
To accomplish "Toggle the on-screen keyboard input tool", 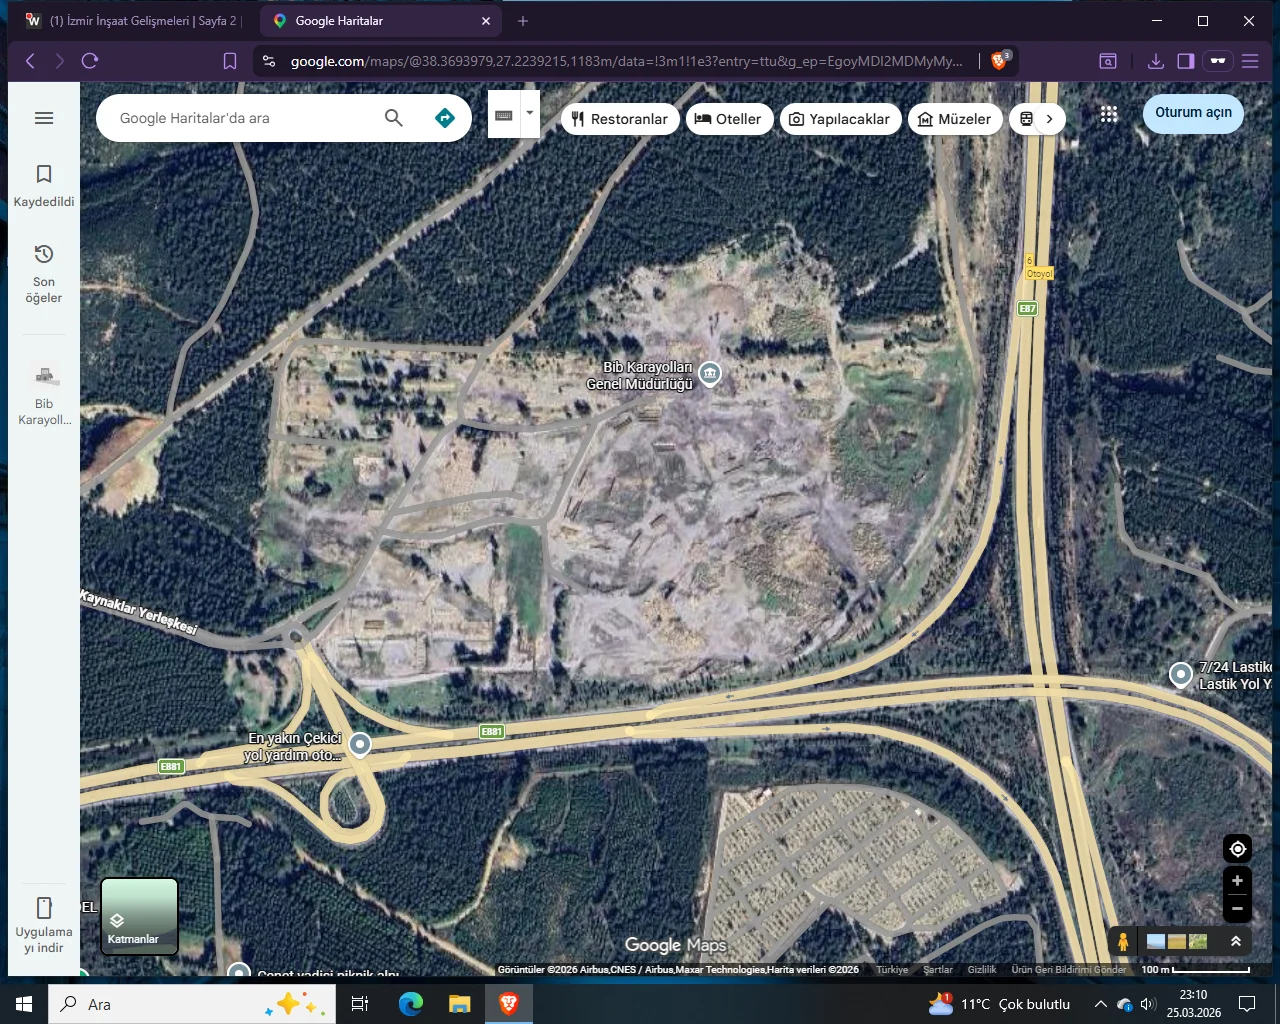I will [x=504, y=116].
